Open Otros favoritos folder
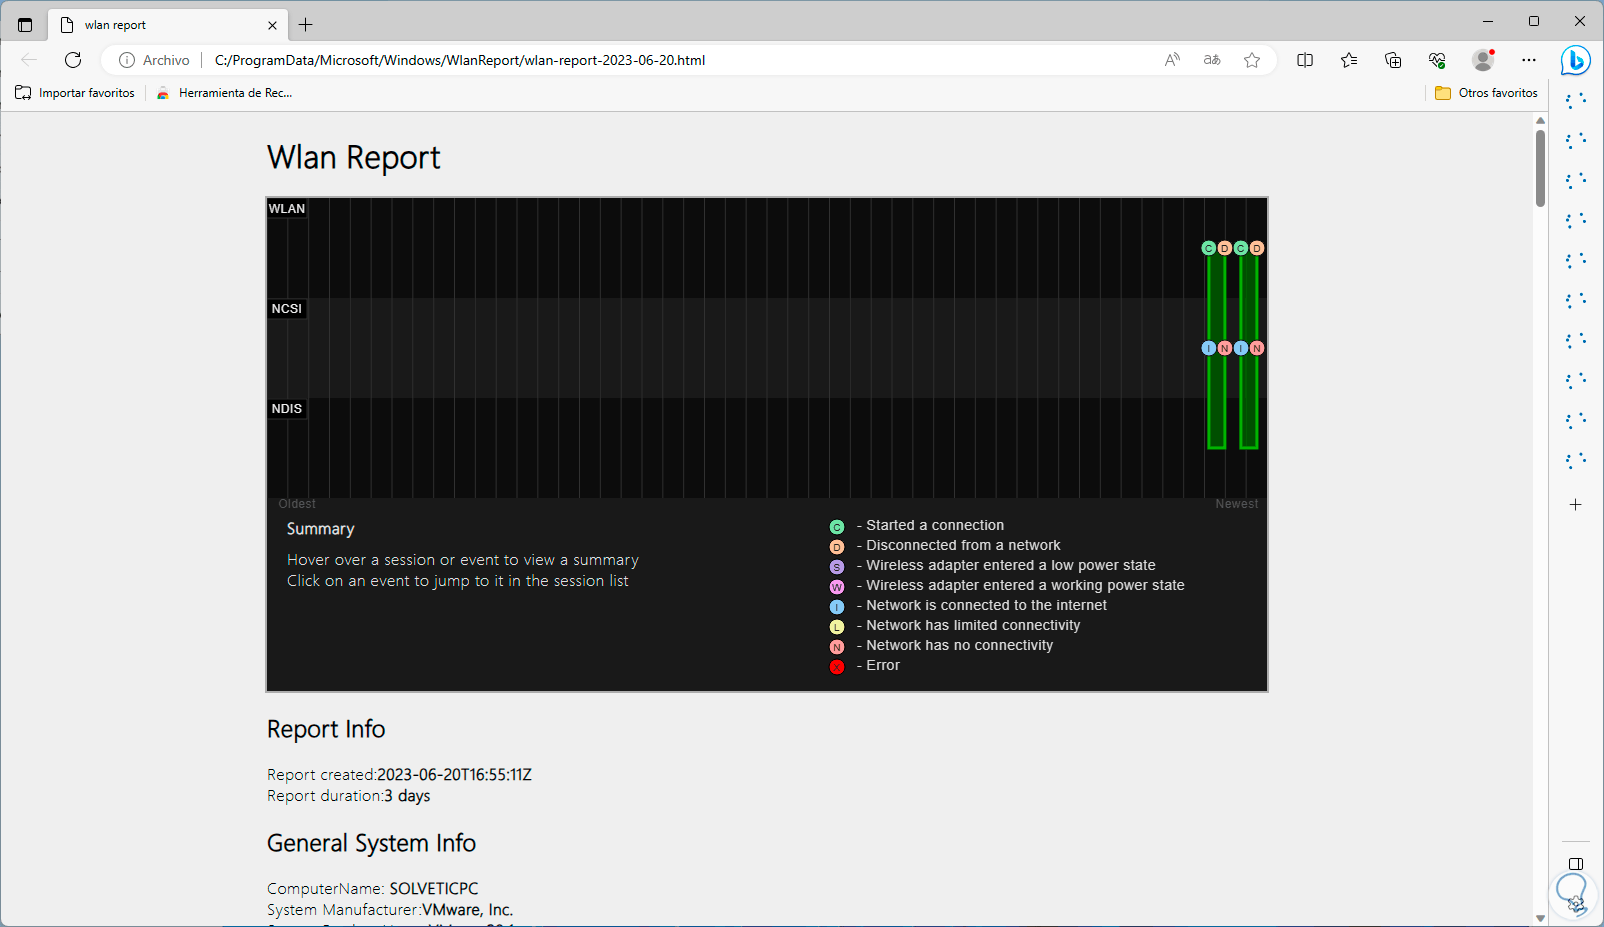 coord(1486,93)
